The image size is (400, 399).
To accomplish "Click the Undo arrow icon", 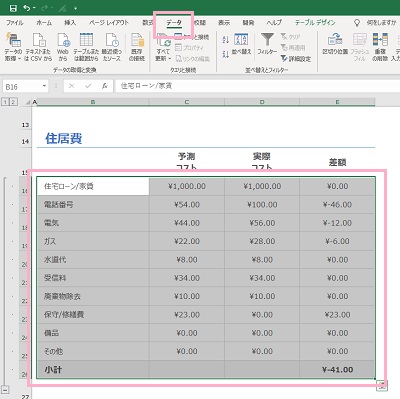I will point(27,8).
